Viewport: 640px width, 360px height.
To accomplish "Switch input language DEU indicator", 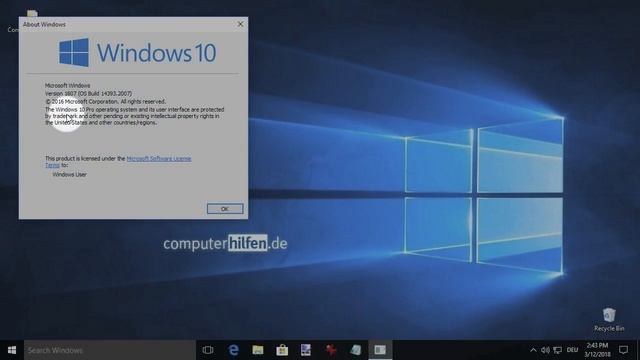I will [572, 350].
